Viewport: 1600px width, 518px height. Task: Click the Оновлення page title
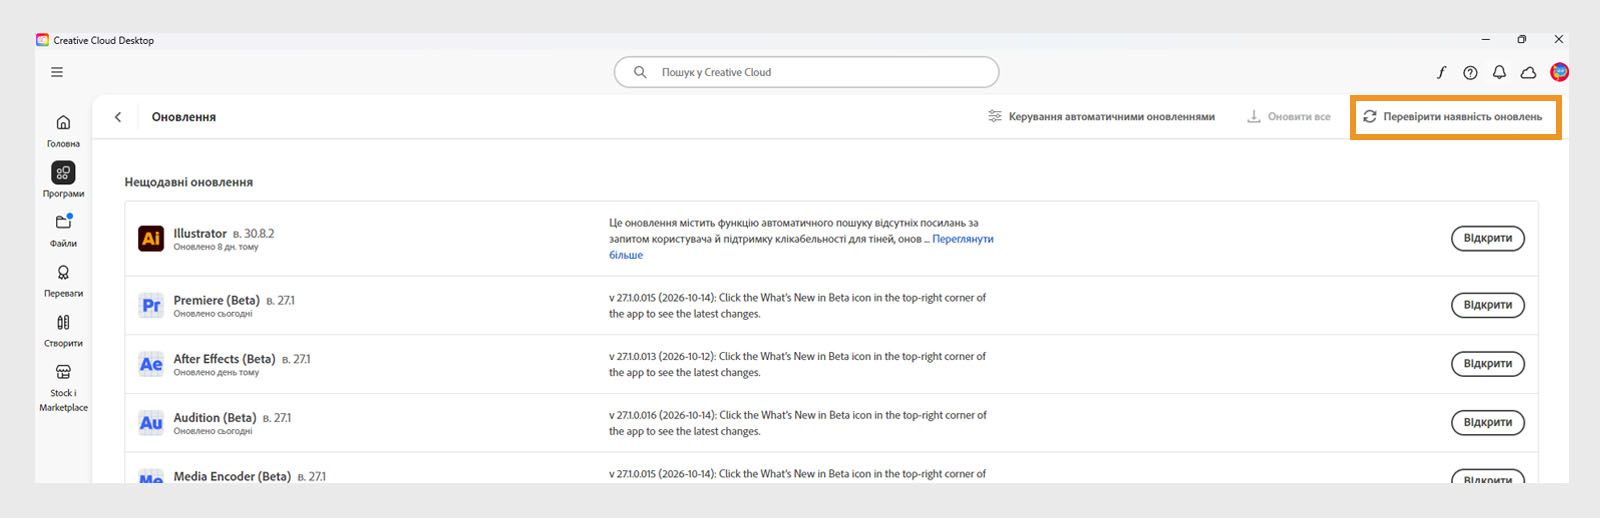click(184, 117)
